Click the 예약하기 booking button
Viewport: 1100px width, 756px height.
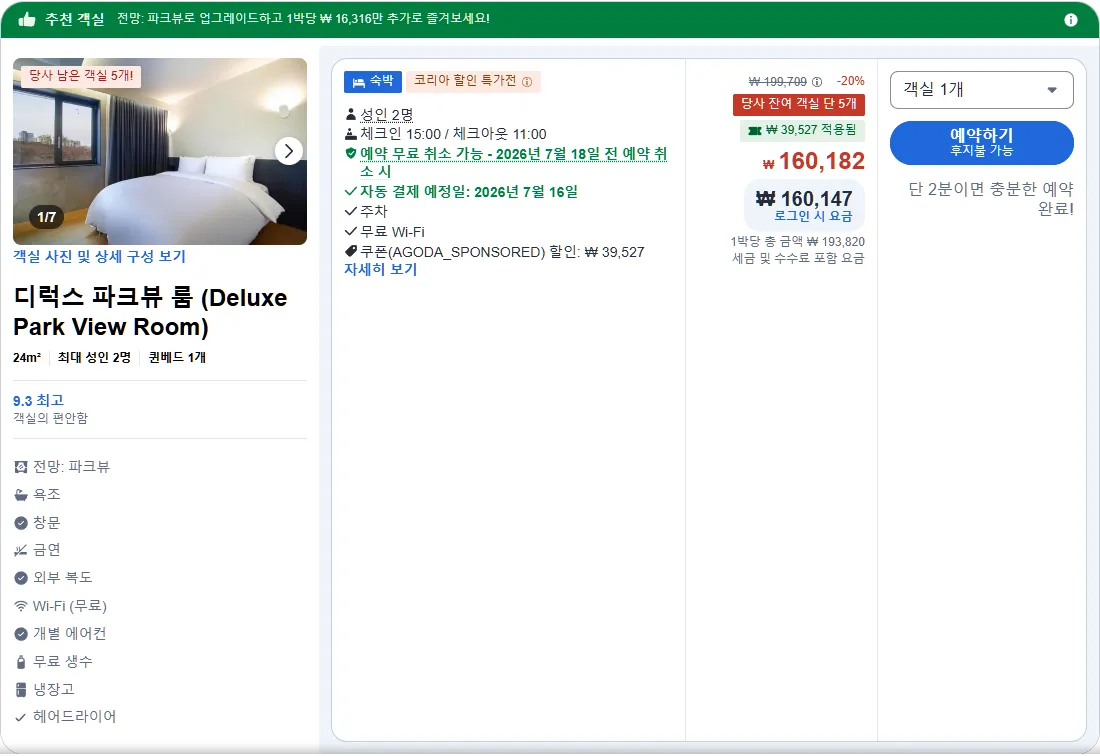coord(981,142)
